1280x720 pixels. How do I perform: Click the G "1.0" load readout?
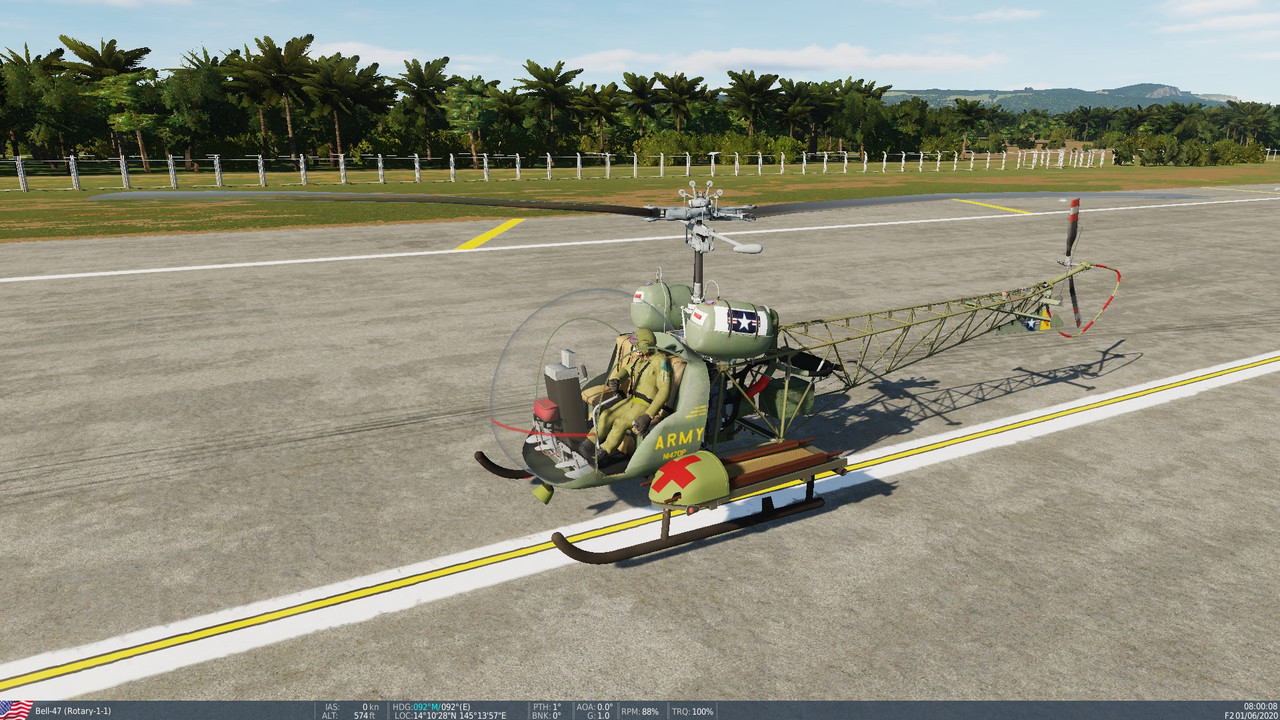603,715
